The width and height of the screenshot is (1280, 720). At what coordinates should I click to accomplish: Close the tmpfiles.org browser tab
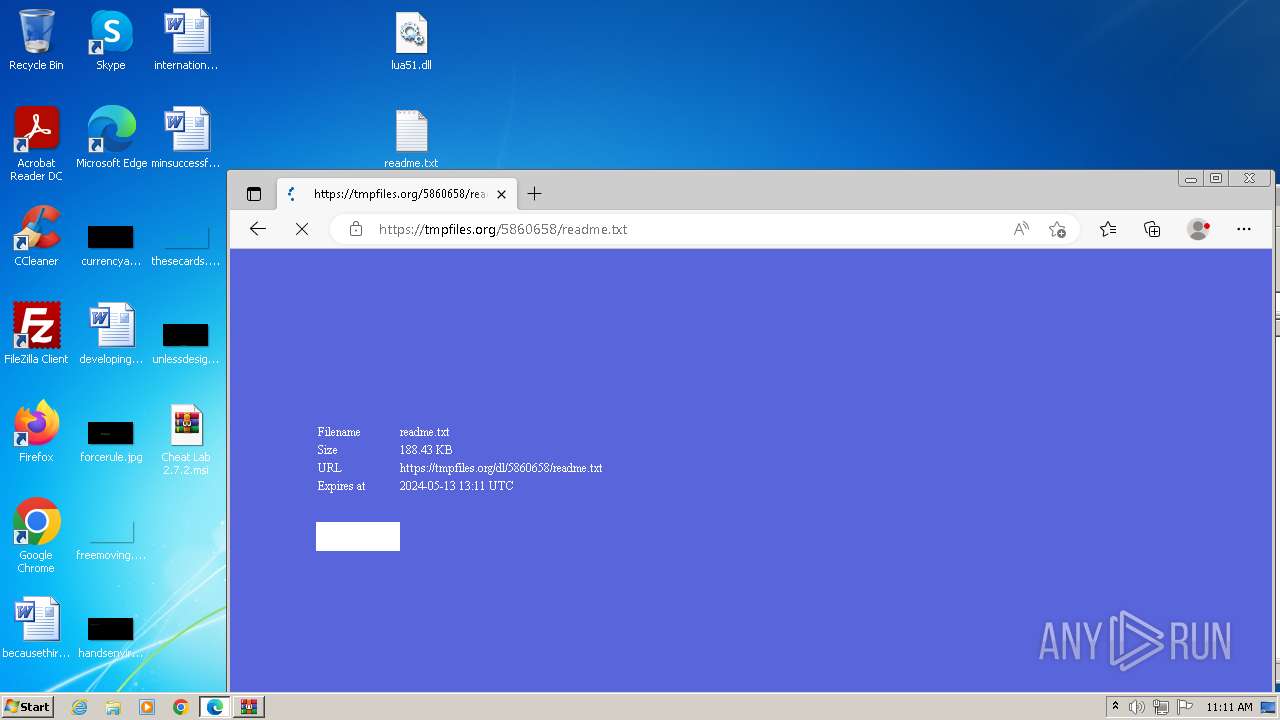[x=501, y=194]
